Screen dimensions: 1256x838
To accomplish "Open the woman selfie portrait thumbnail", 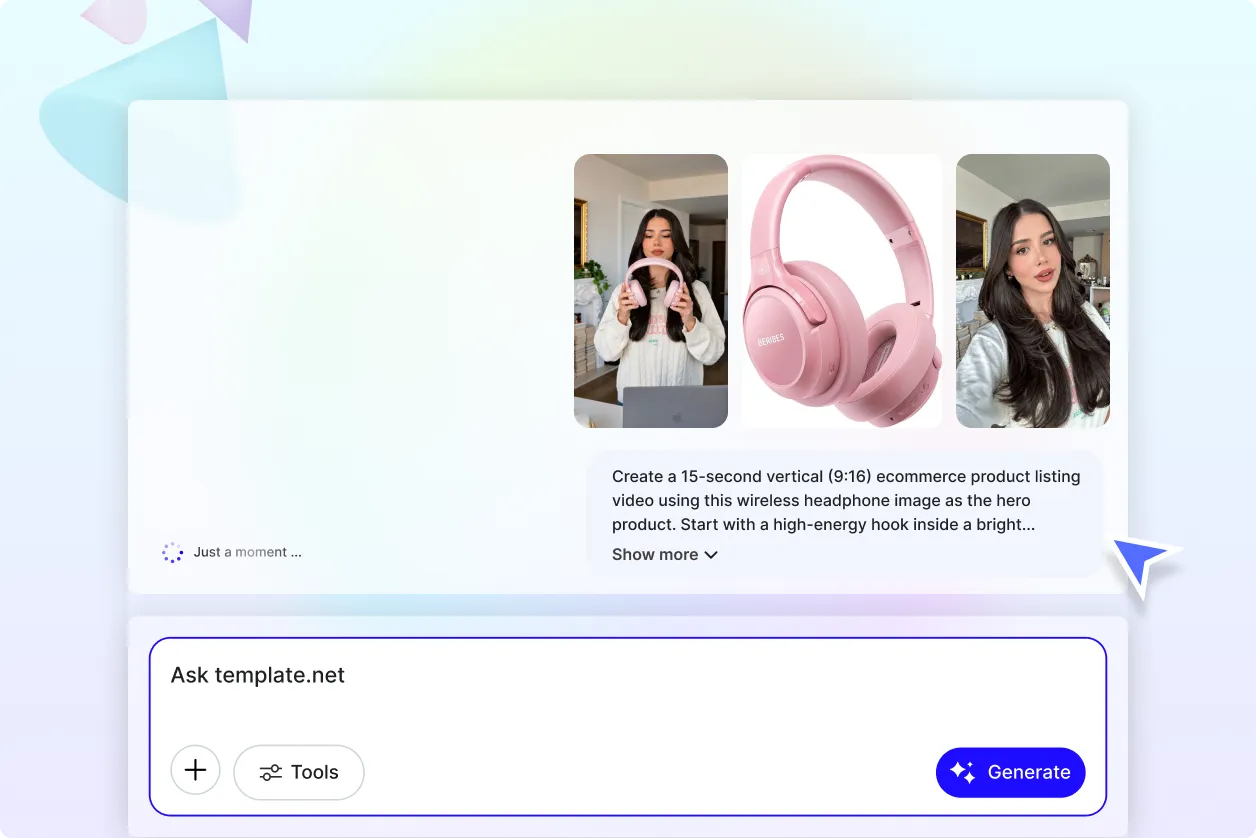I will (1033, 291).
